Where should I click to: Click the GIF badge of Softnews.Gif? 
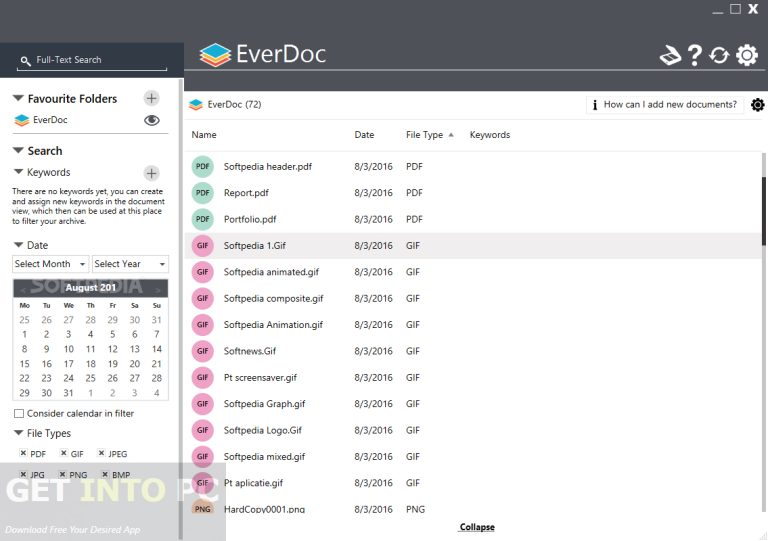[x=202, y=351]
